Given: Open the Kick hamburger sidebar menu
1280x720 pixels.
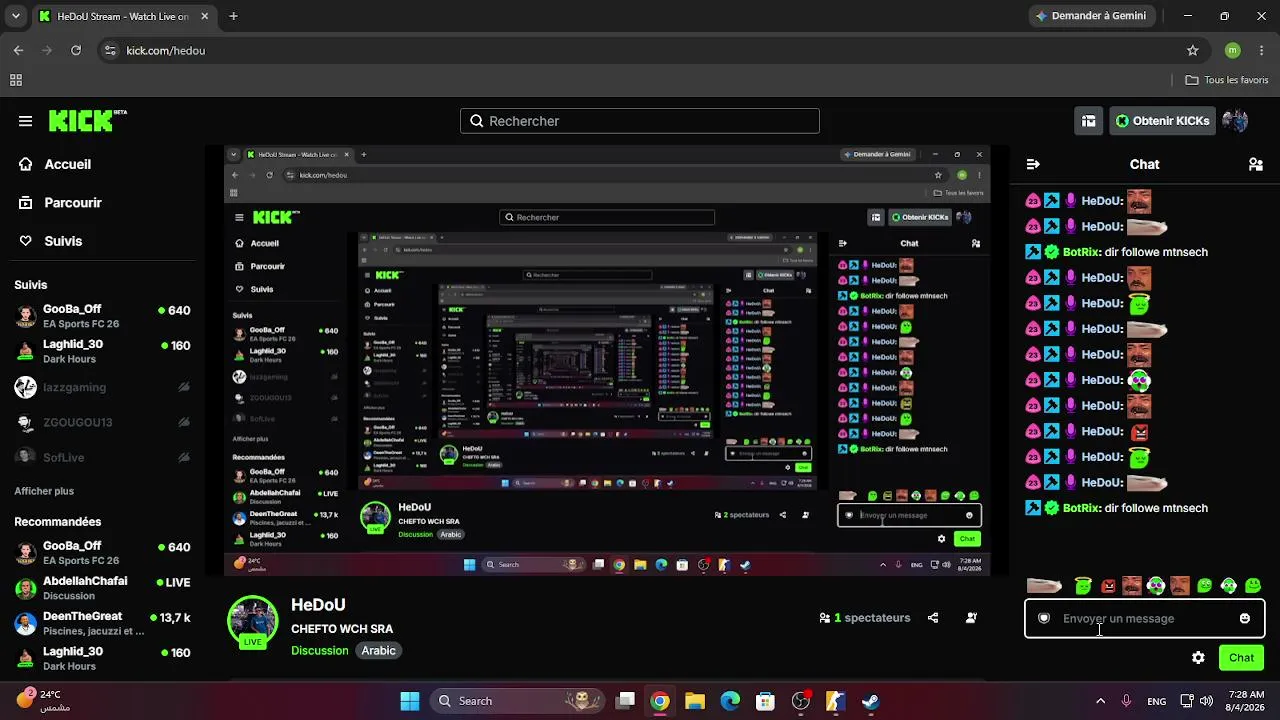Looking at the screenshot, I should (25, 121).
